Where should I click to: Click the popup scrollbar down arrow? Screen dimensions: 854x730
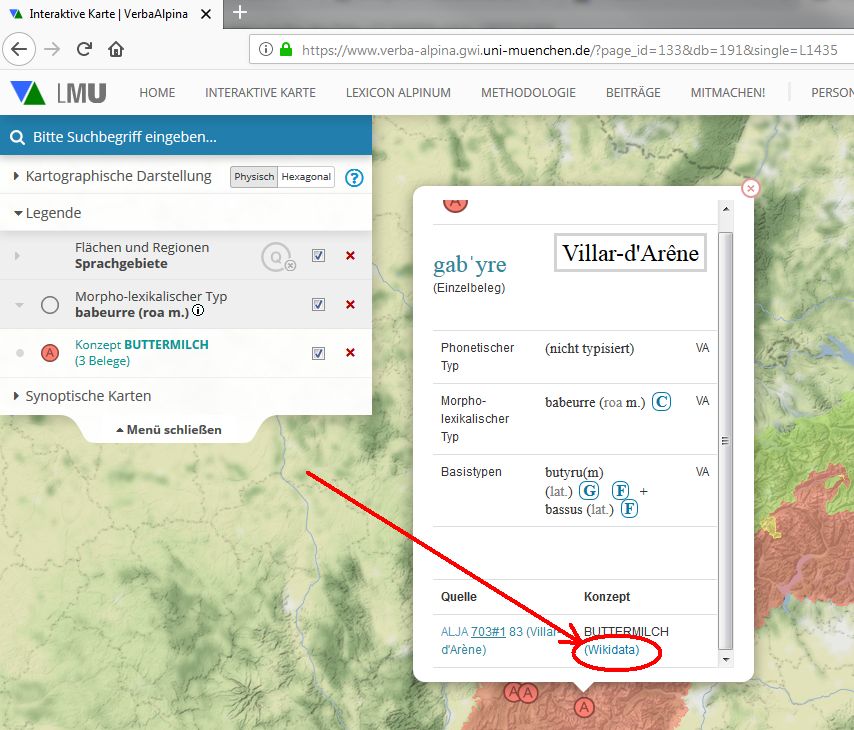pos(725,660)
